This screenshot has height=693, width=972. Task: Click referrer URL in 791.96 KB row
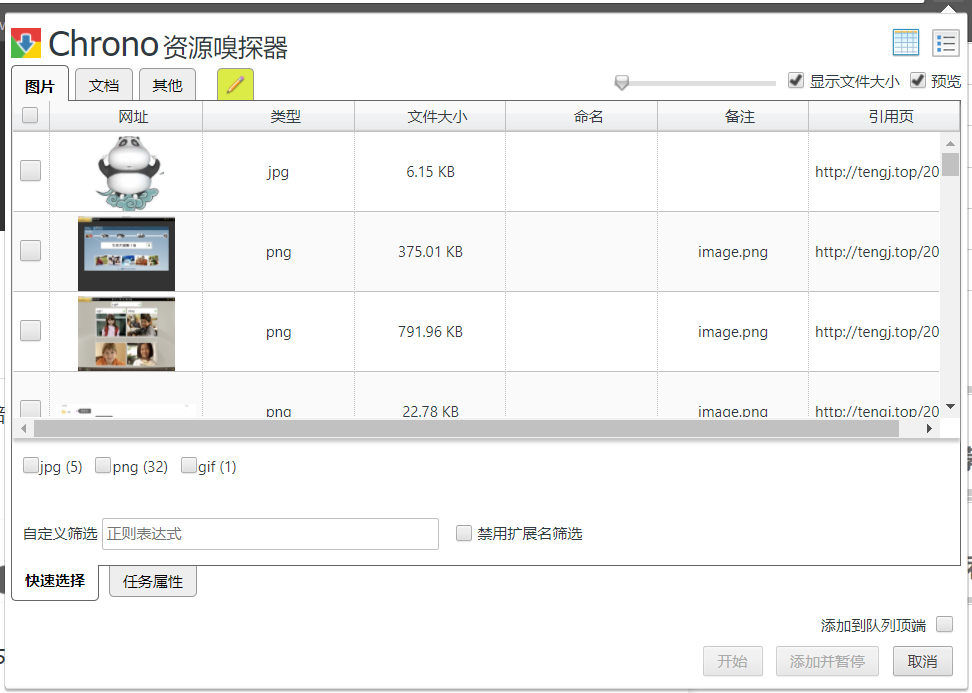(x=877, y=332)
